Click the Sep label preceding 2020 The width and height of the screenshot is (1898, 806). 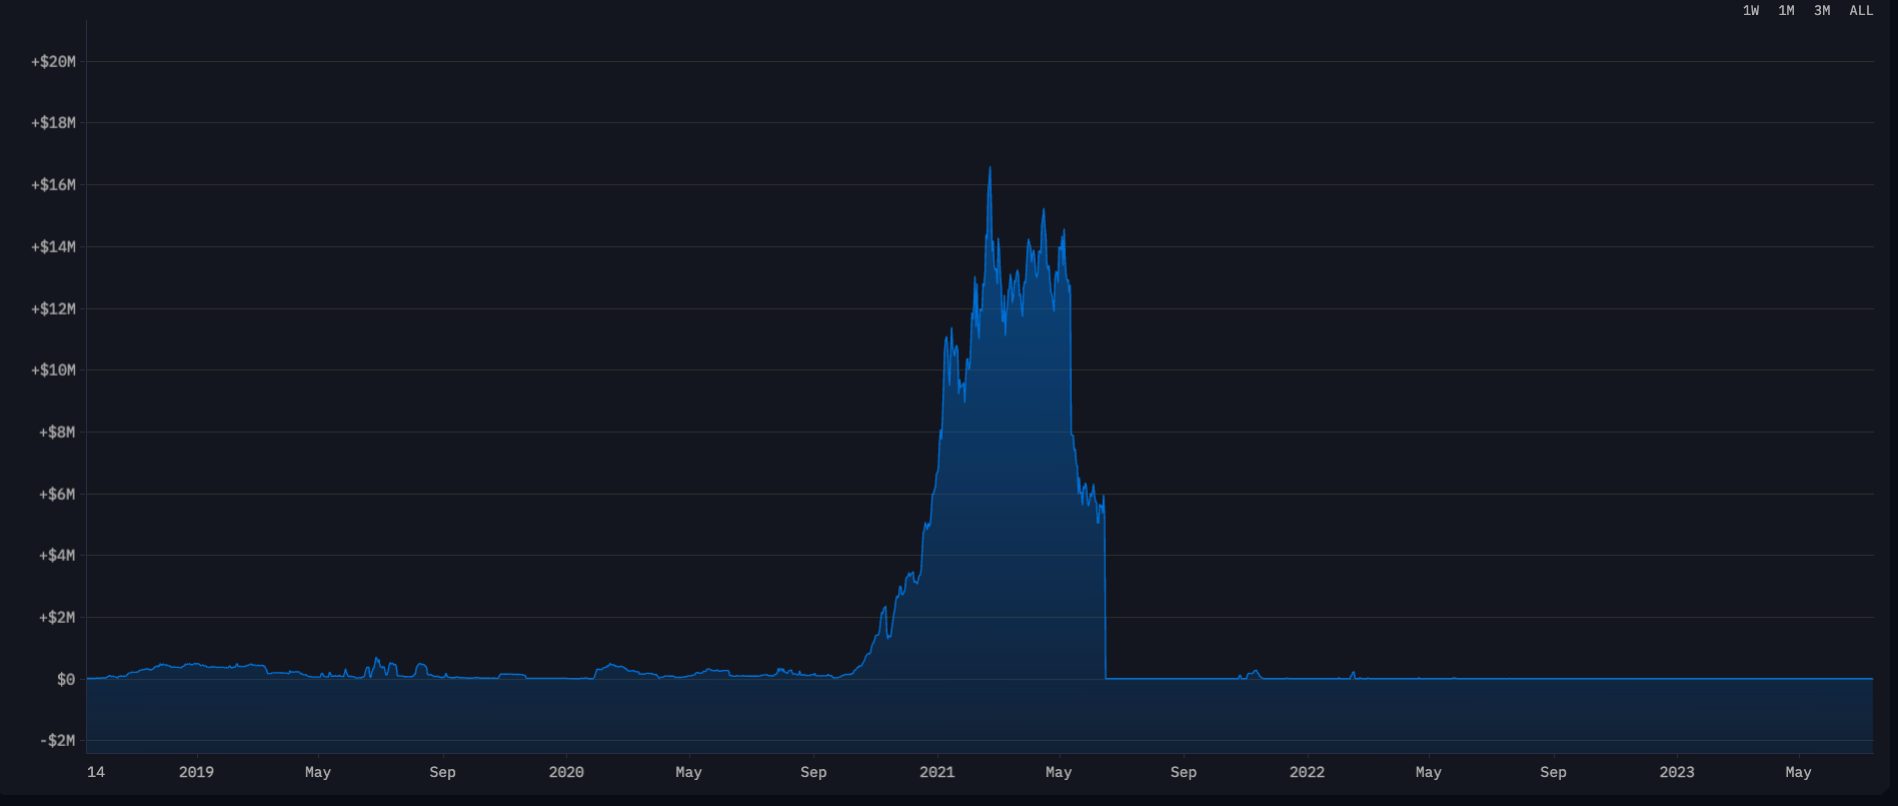442,772
